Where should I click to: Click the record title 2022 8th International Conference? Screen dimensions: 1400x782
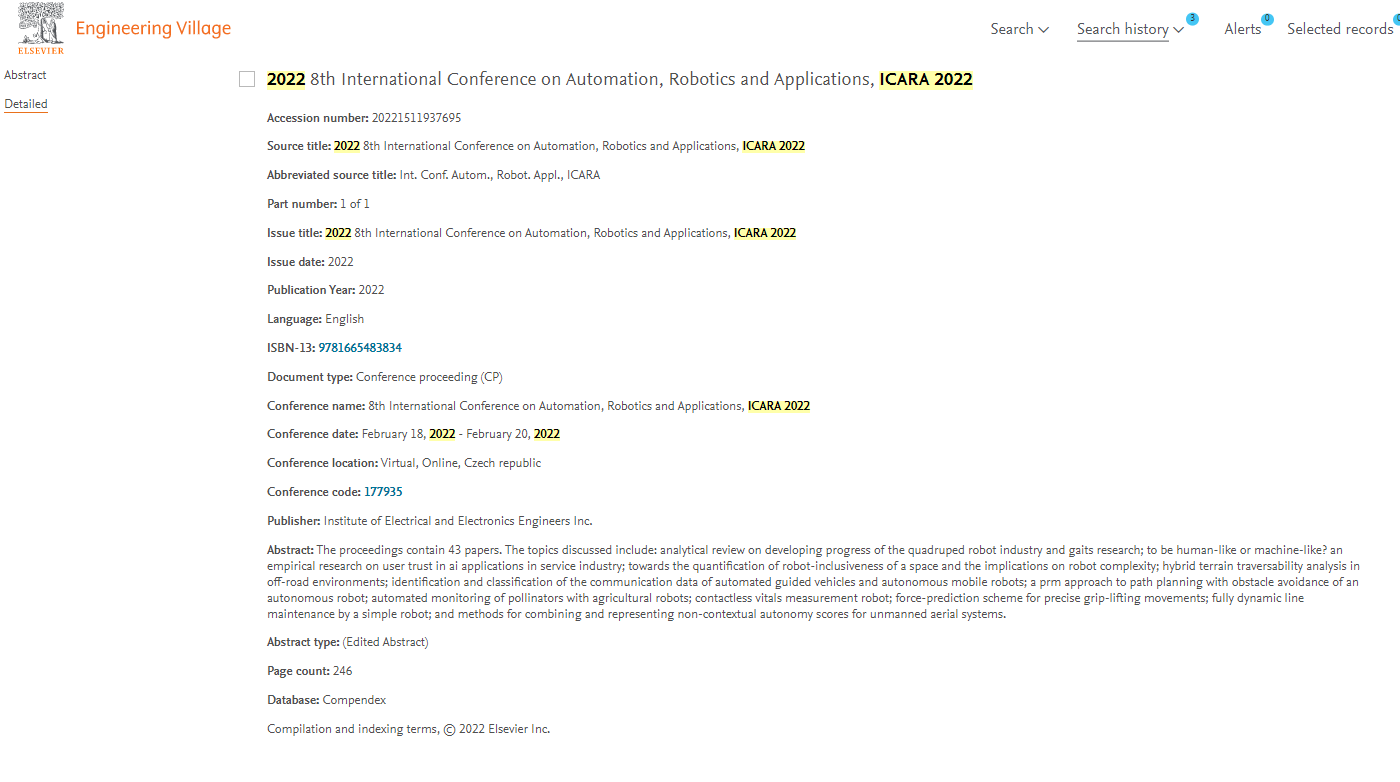(620, 79)
